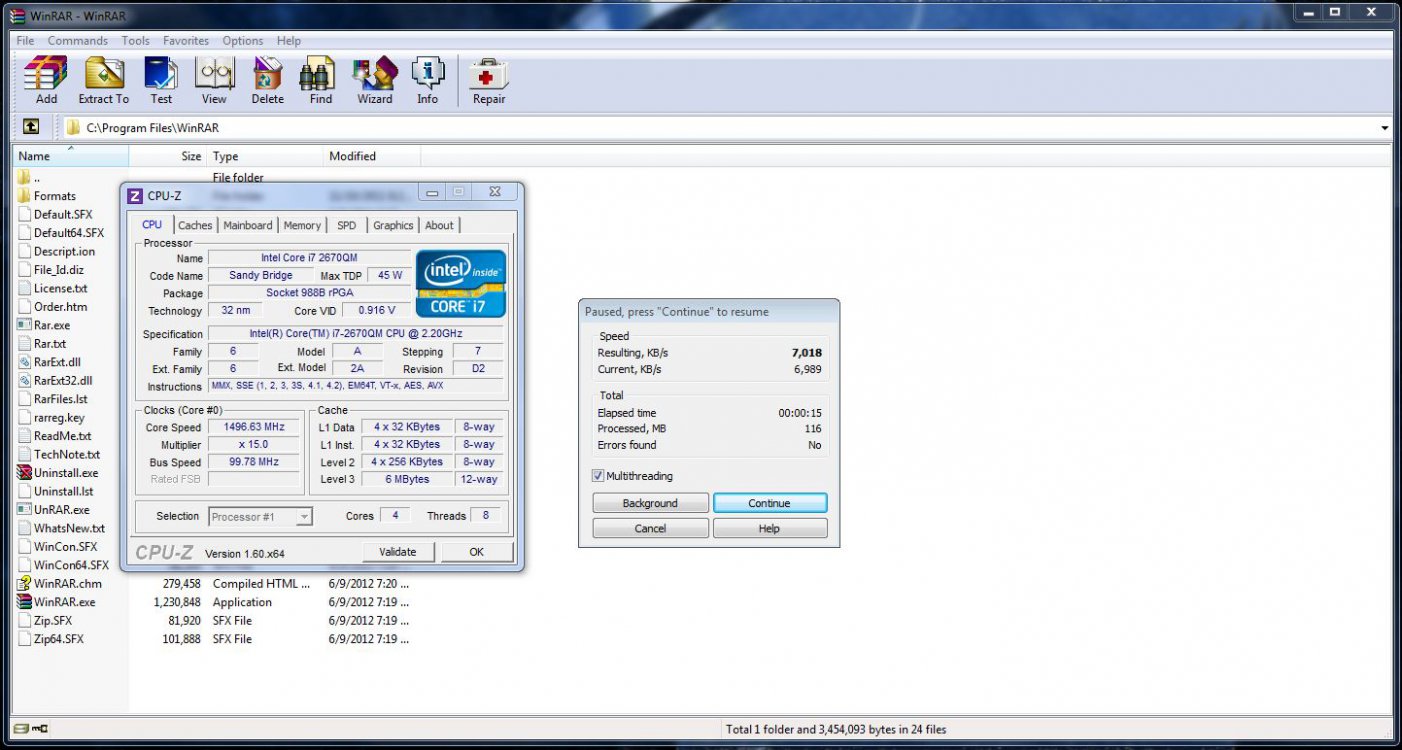Select the TechNote.txt file
Screen dimensions: 1402x750
pyautogui.click(x=67, y=454)
